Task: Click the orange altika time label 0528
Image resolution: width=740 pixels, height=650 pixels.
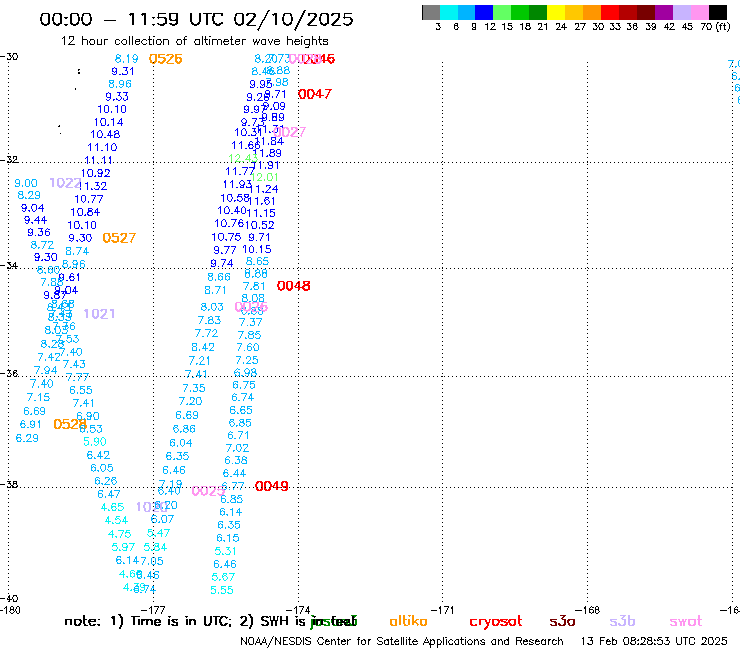Action: [70, 424]
